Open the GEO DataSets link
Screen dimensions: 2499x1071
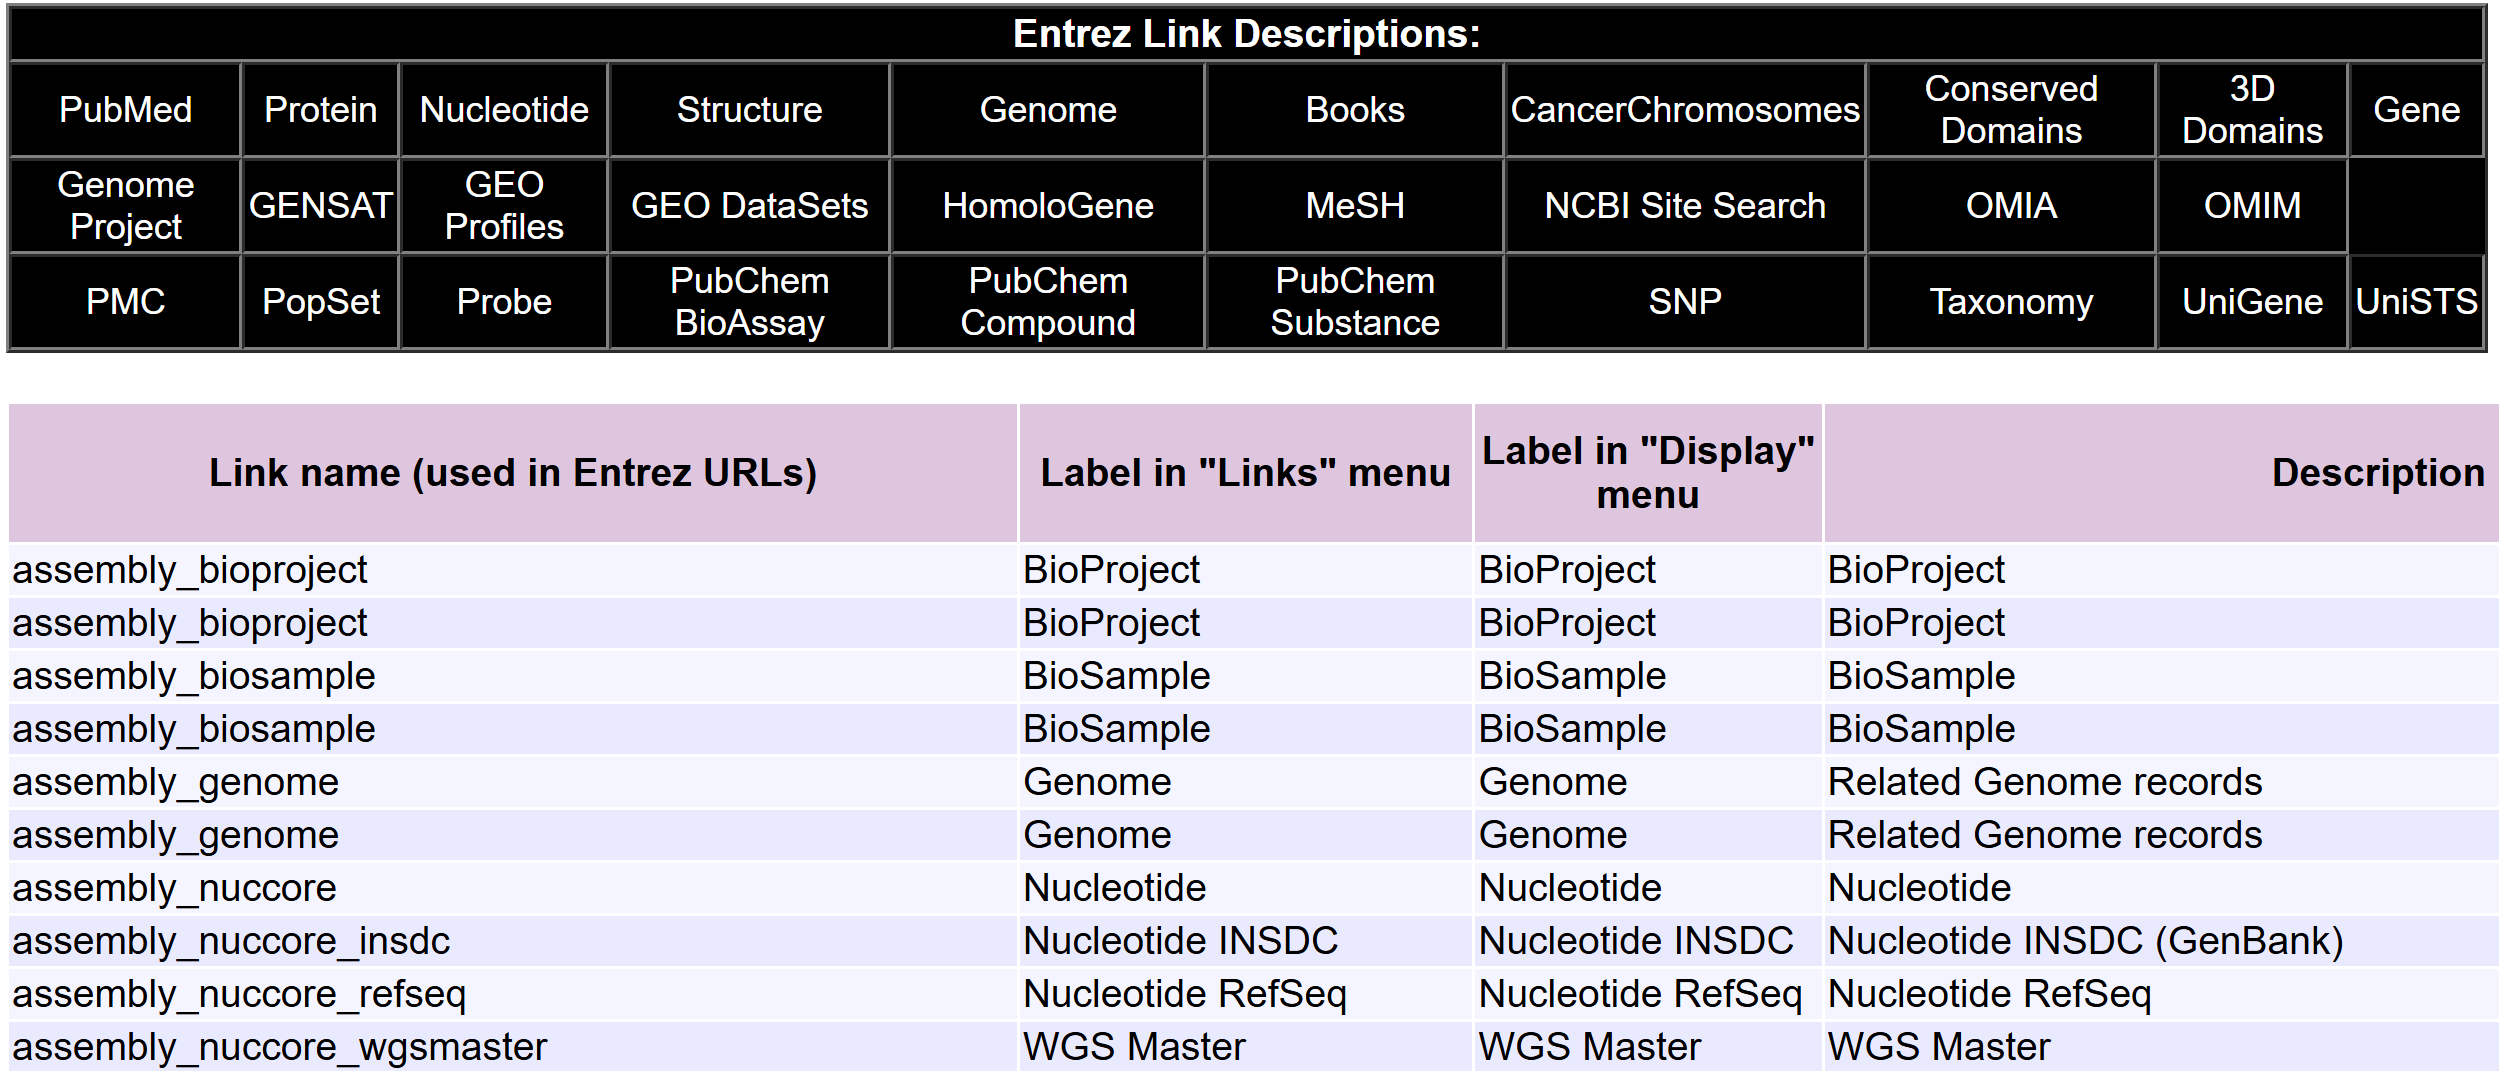[x=749, y=206]
